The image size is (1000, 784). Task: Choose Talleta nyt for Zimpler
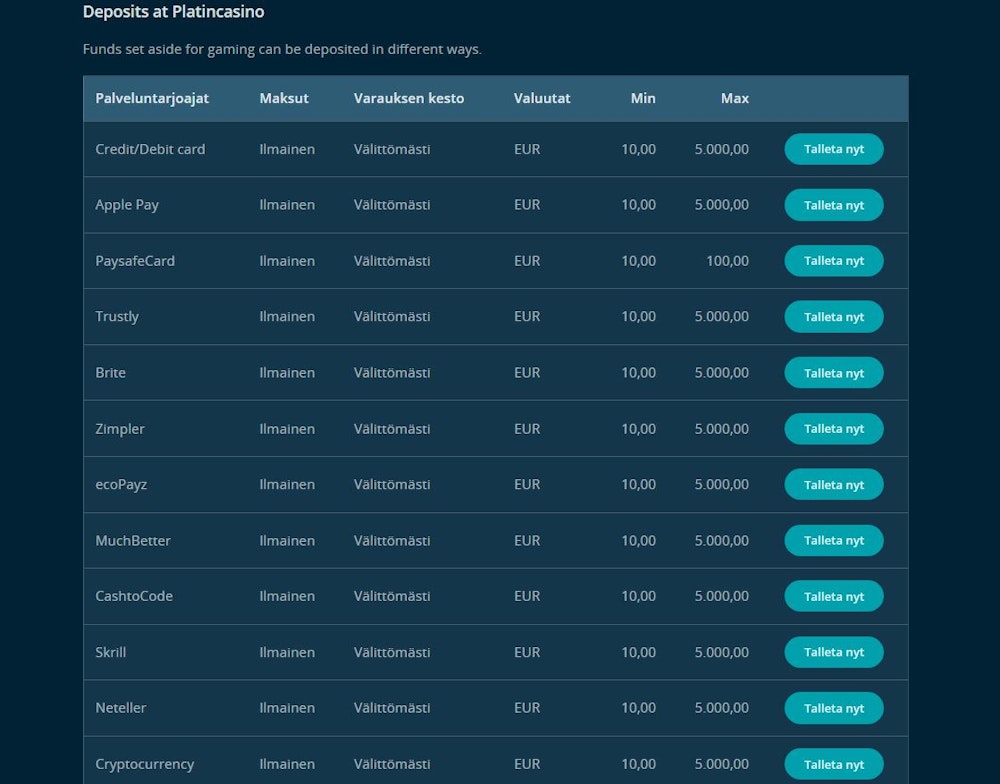point(833,429)
